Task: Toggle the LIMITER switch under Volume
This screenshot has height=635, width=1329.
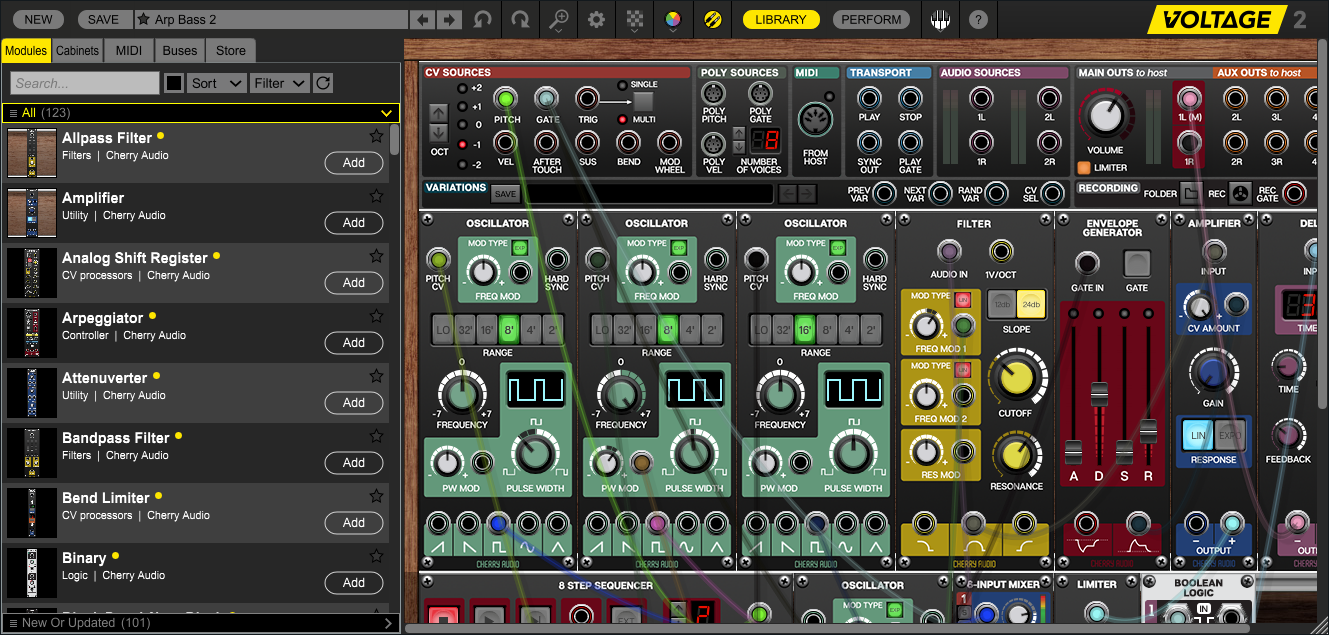Action: (1083, 168)
